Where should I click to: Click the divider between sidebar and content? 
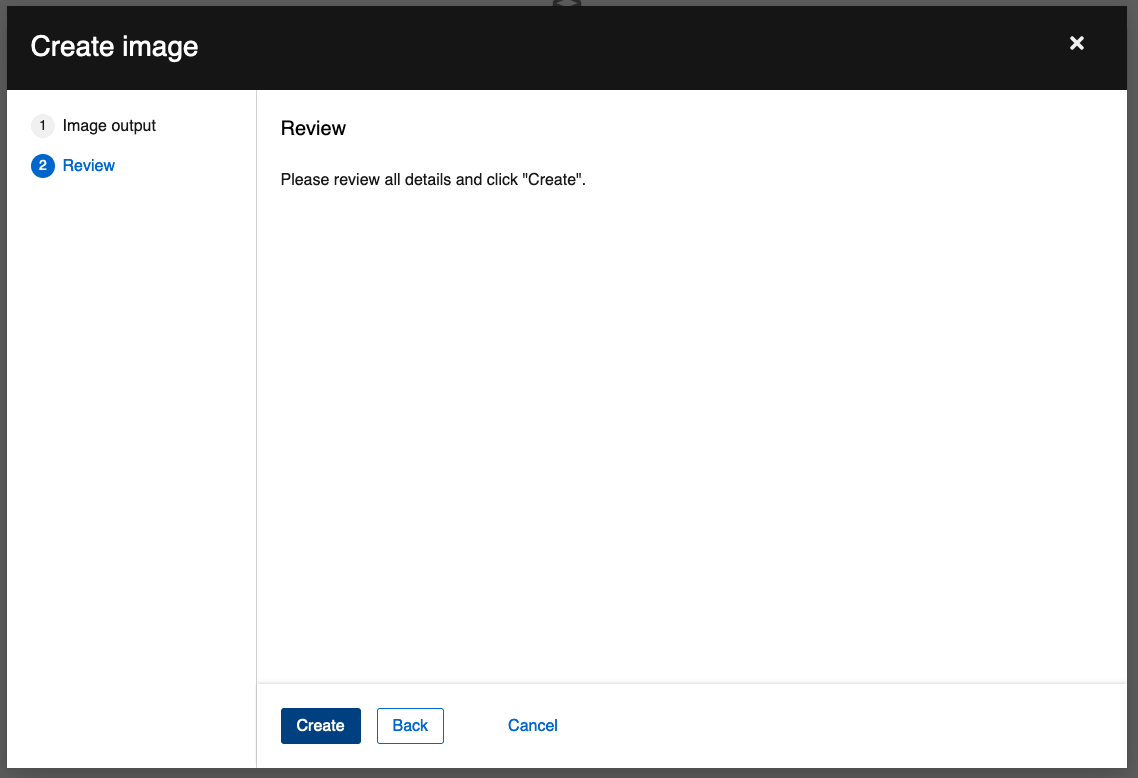coord(257,400)
